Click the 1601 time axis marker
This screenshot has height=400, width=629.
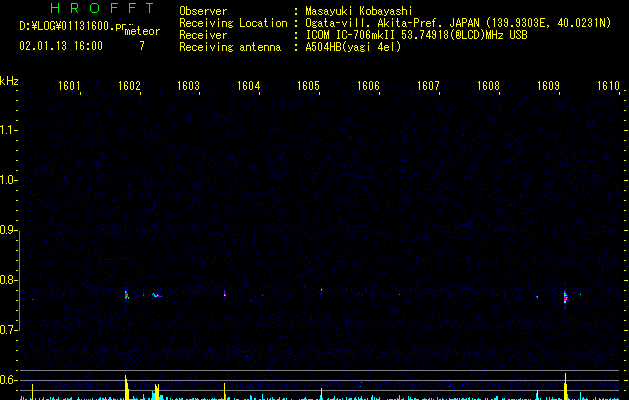(x=69, y=86)
